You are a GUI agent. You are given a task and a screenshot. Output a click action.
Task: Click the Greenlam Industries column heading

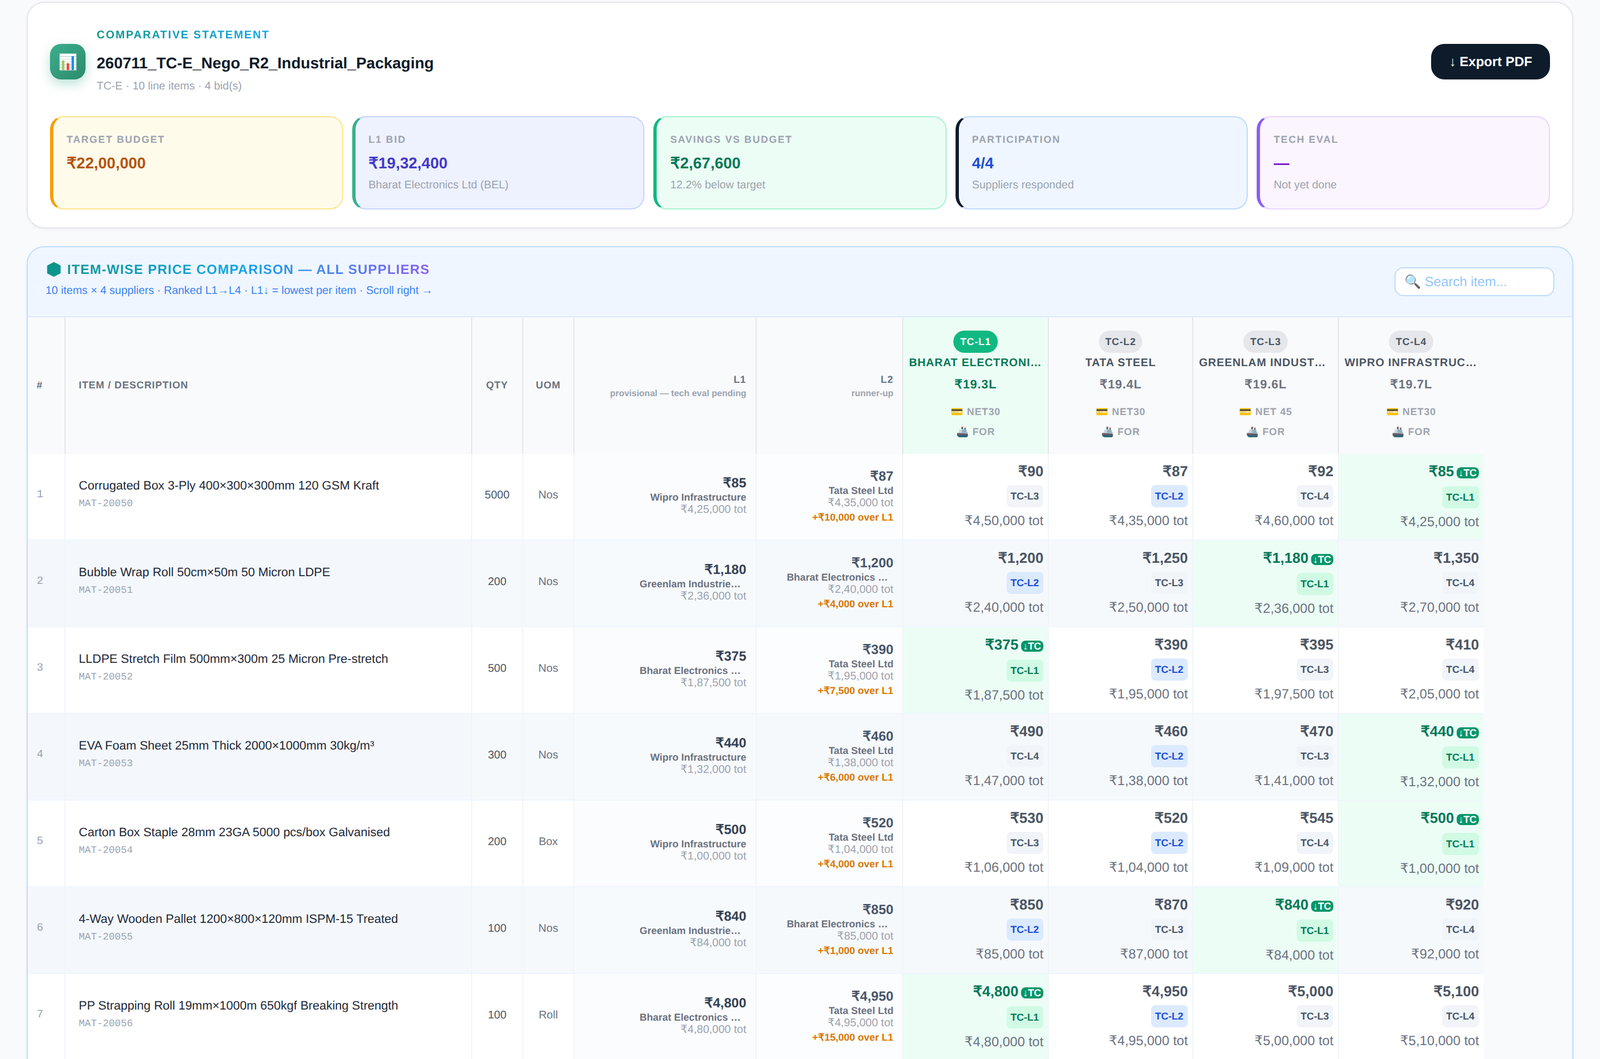pyautogui.click(x=1262, y=363)
